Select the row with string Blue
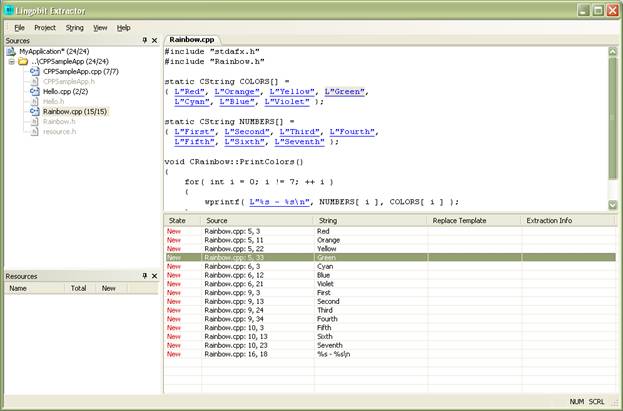This screenshot has height=411, width=623. 390,275
